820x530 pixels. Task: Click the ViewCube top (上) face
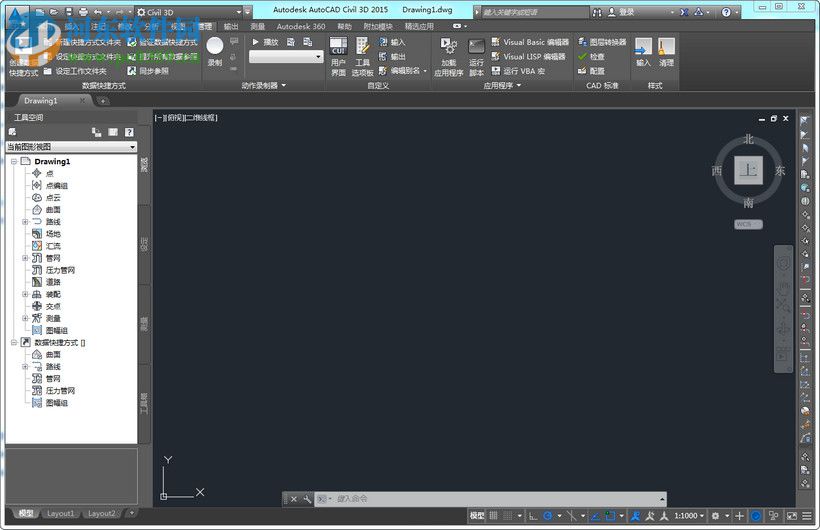748,170
